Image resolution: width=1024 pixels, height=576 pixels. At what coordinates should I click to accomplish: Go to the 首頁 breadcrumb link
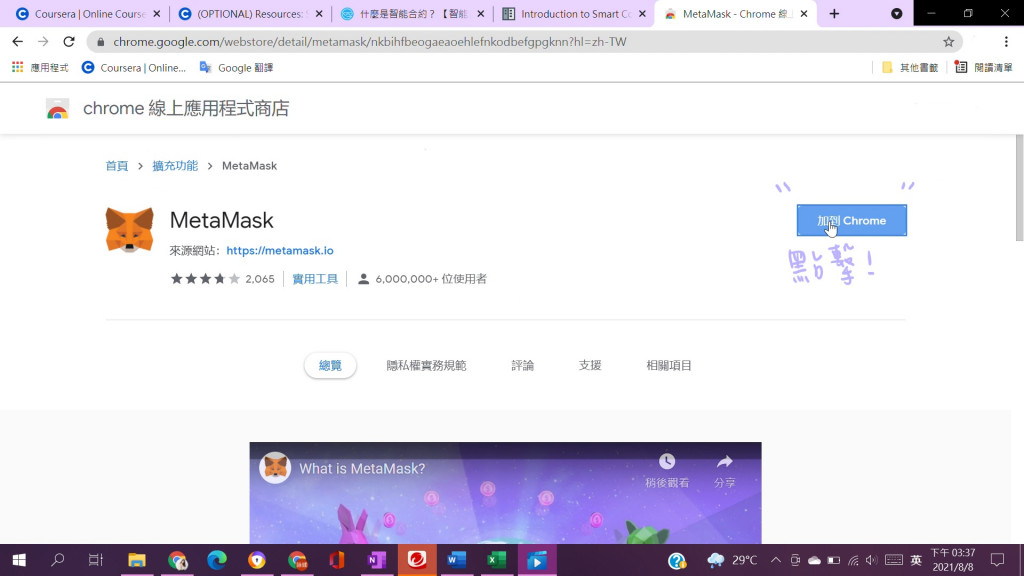(x=117, y=166)
